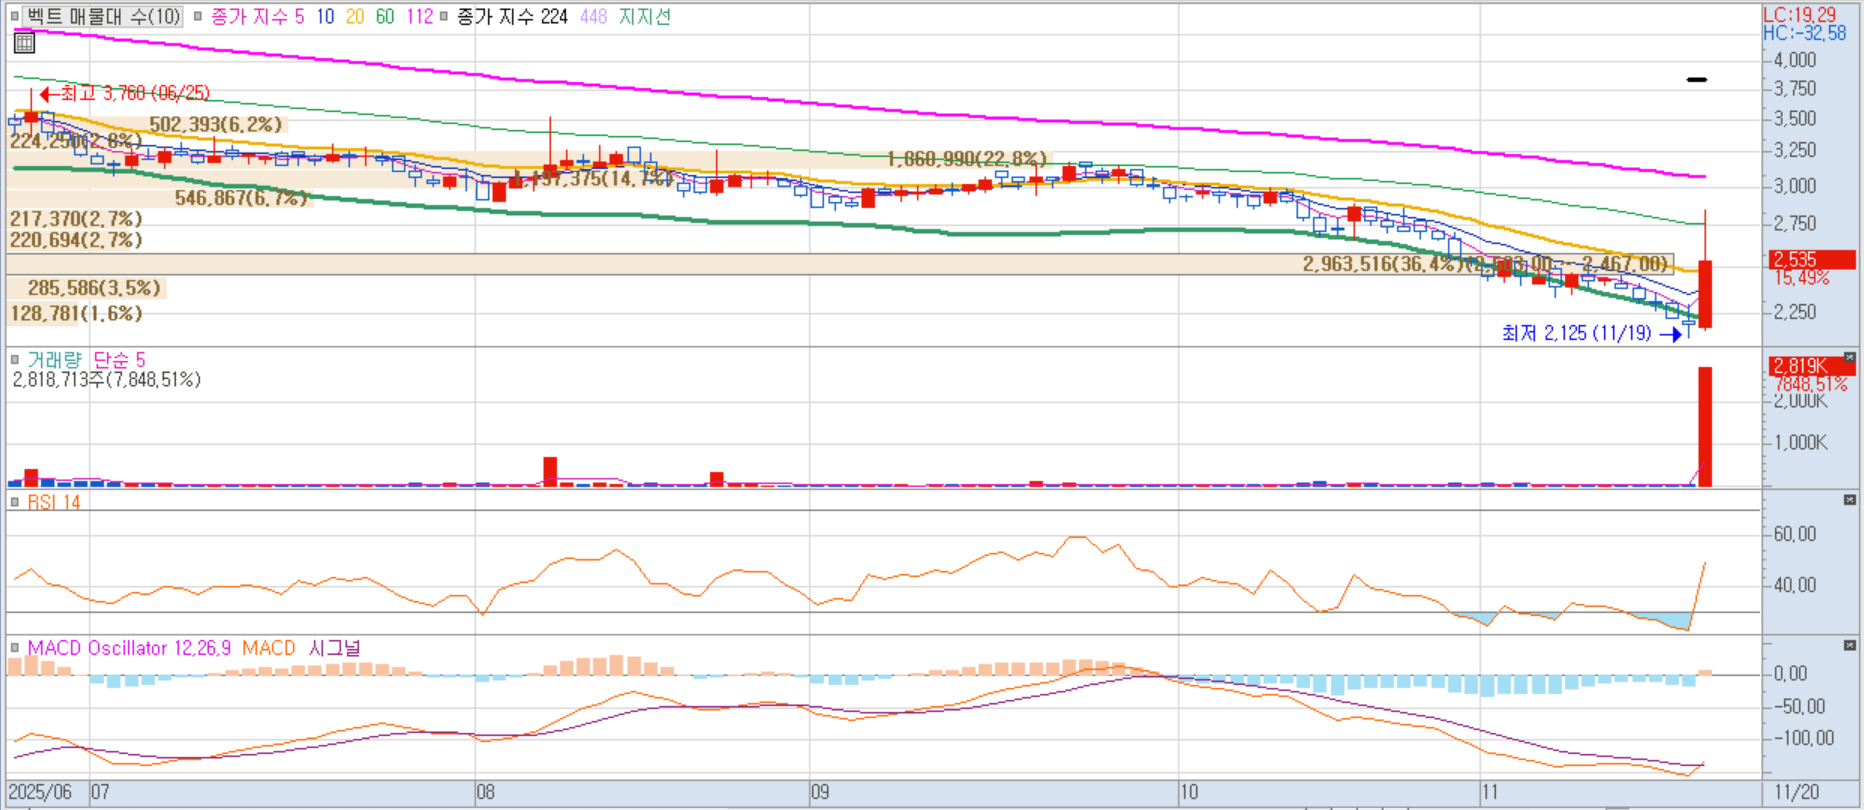Image resolution: width=1864 pixels, height=810 pixels.
Task: Click the 3,000 price scale value
Action: [x=1795, y=186]
